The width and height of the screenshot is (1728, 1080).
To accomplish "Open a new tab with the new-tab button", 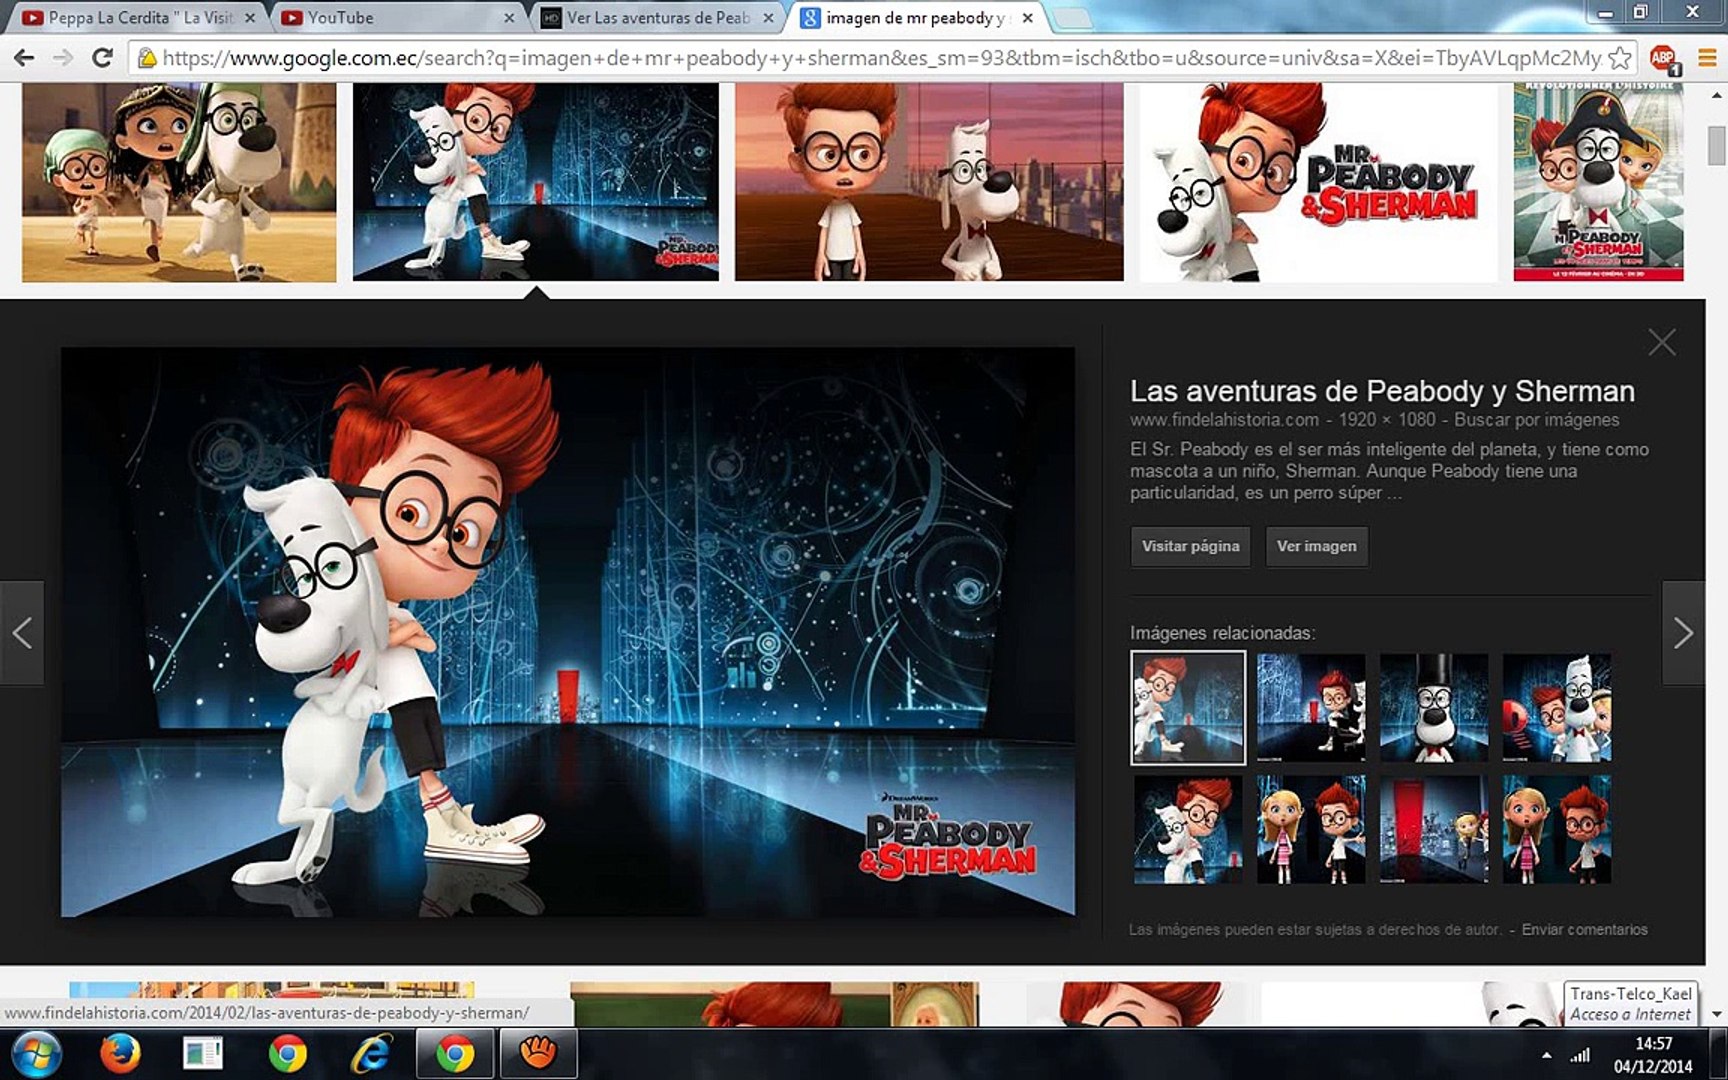I will pos(1071,18).
